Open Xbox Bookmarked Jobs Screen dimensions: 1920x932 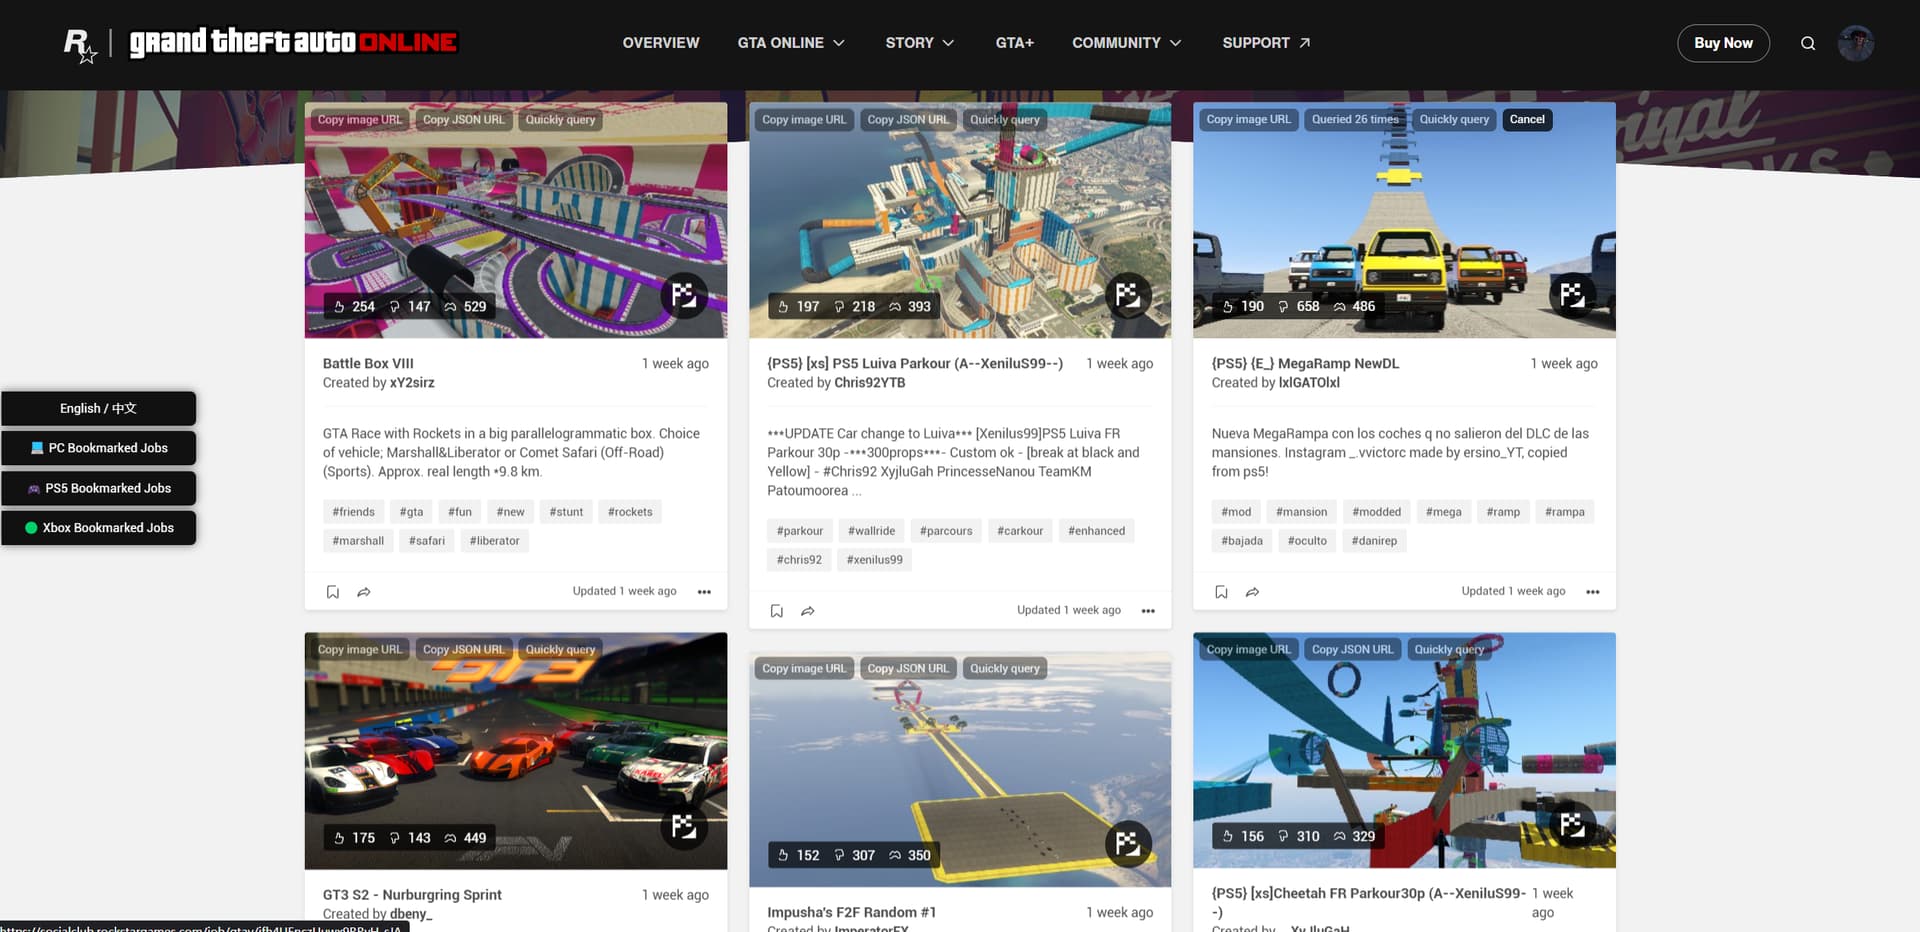98,528
